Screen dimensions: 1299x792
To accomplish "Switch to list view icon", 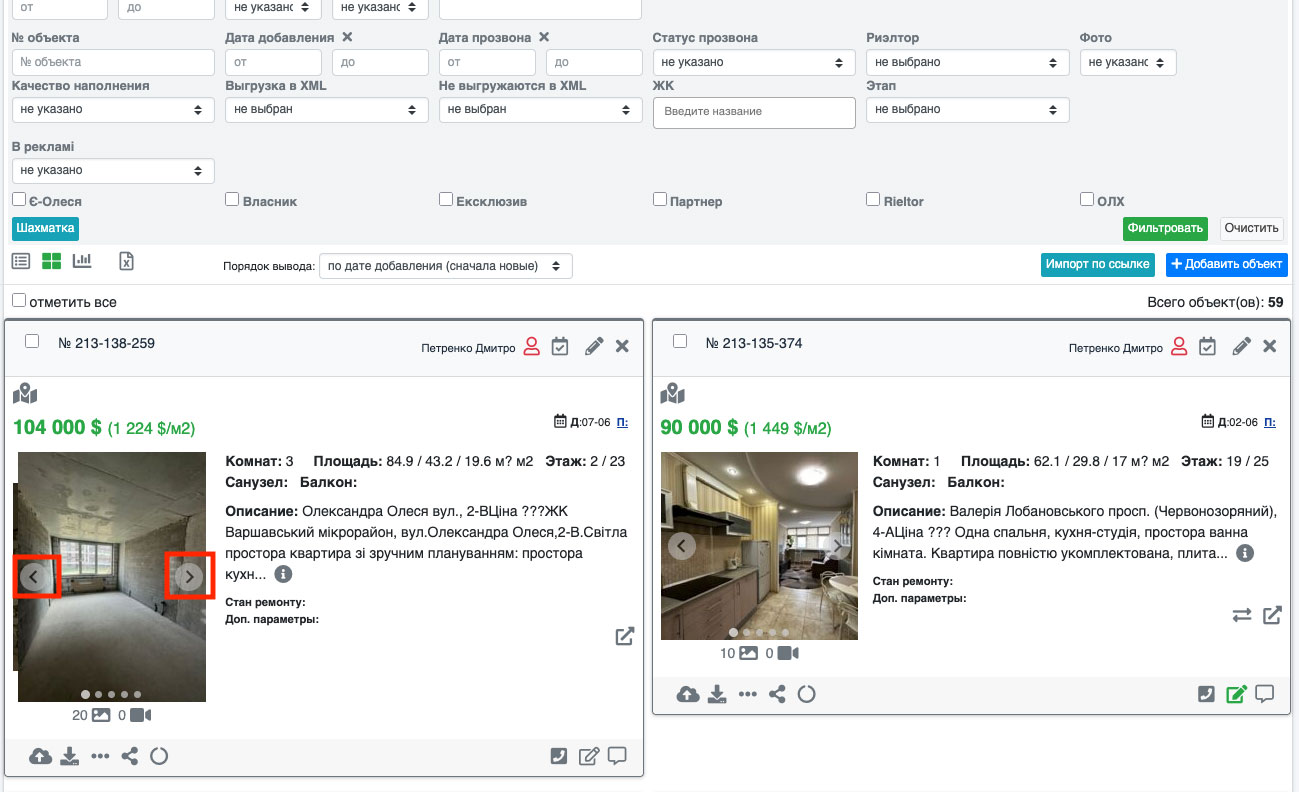I will [x=21, y=261].
